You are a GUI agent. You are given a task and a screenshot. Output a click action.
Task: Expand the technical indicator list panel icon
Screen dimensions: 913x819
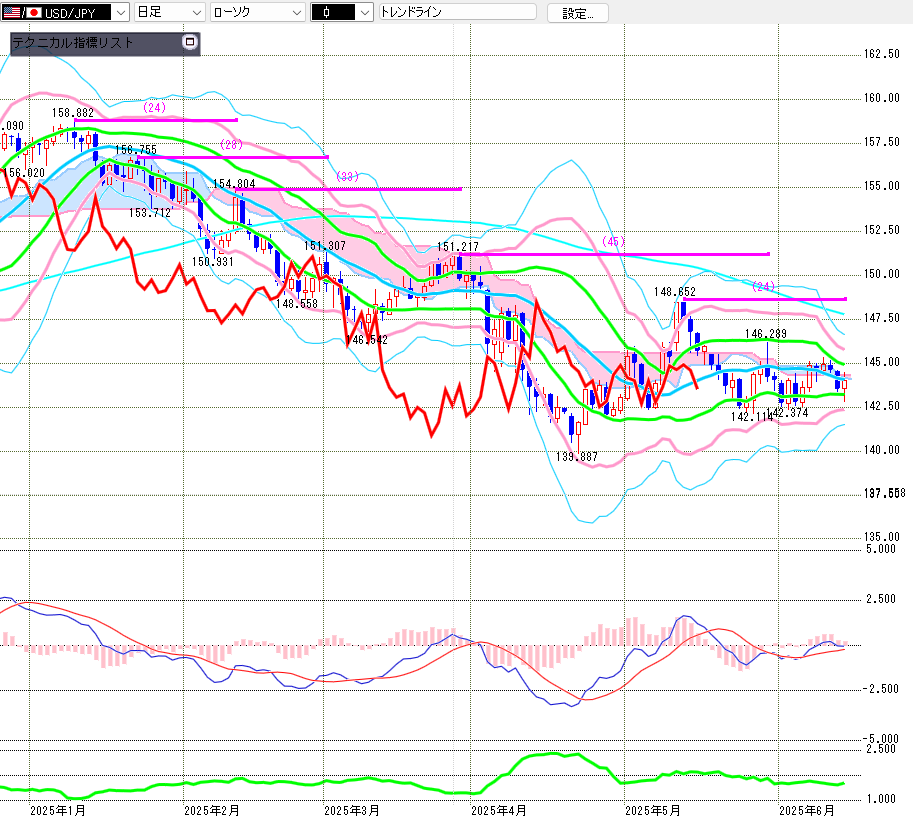(x=190, y=42)
